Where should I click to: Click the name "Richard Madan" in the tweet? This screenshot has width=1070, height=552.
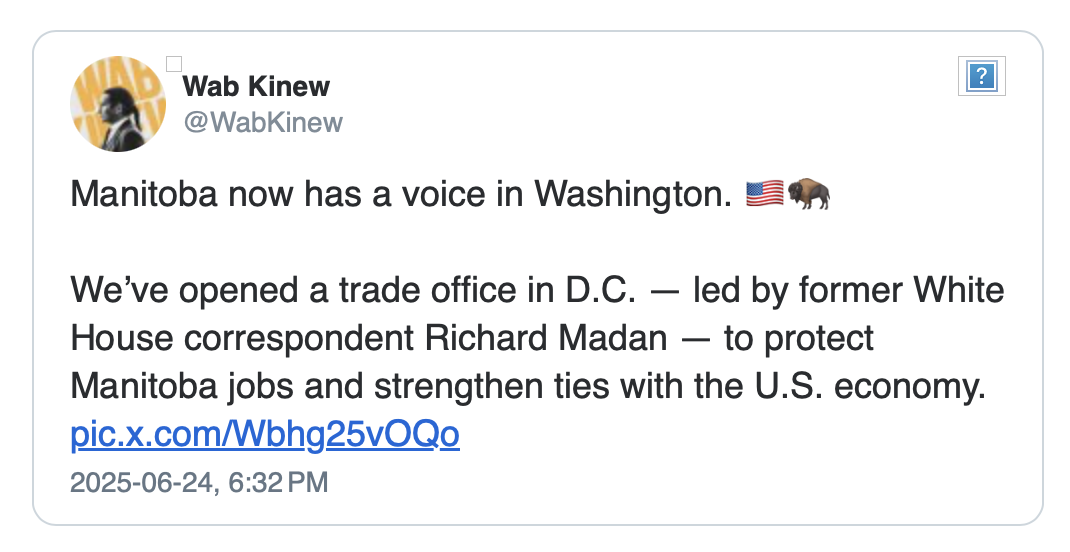click(546, 338)
